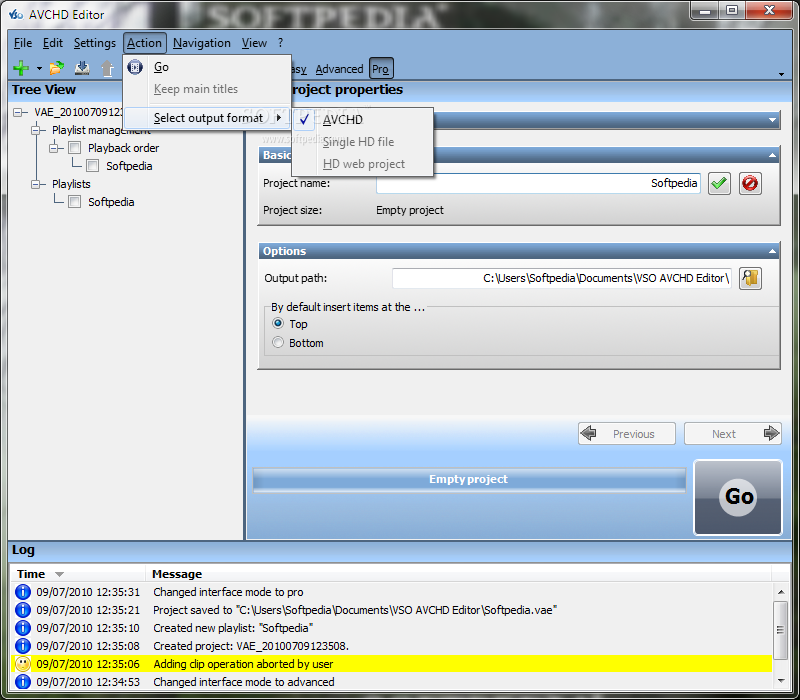
Task: Open the Settings menu
Action: tap(94, 43)
